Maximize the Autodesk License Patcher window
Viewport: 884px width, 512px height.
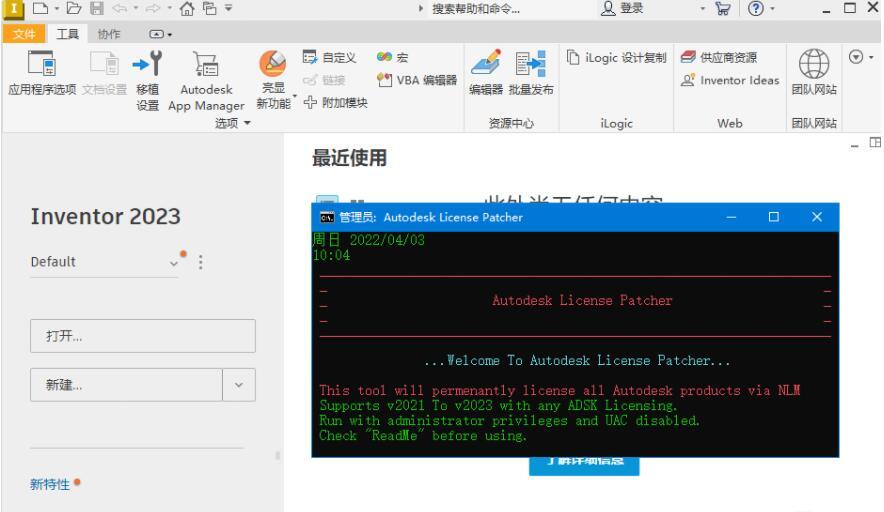click(774, 217)
